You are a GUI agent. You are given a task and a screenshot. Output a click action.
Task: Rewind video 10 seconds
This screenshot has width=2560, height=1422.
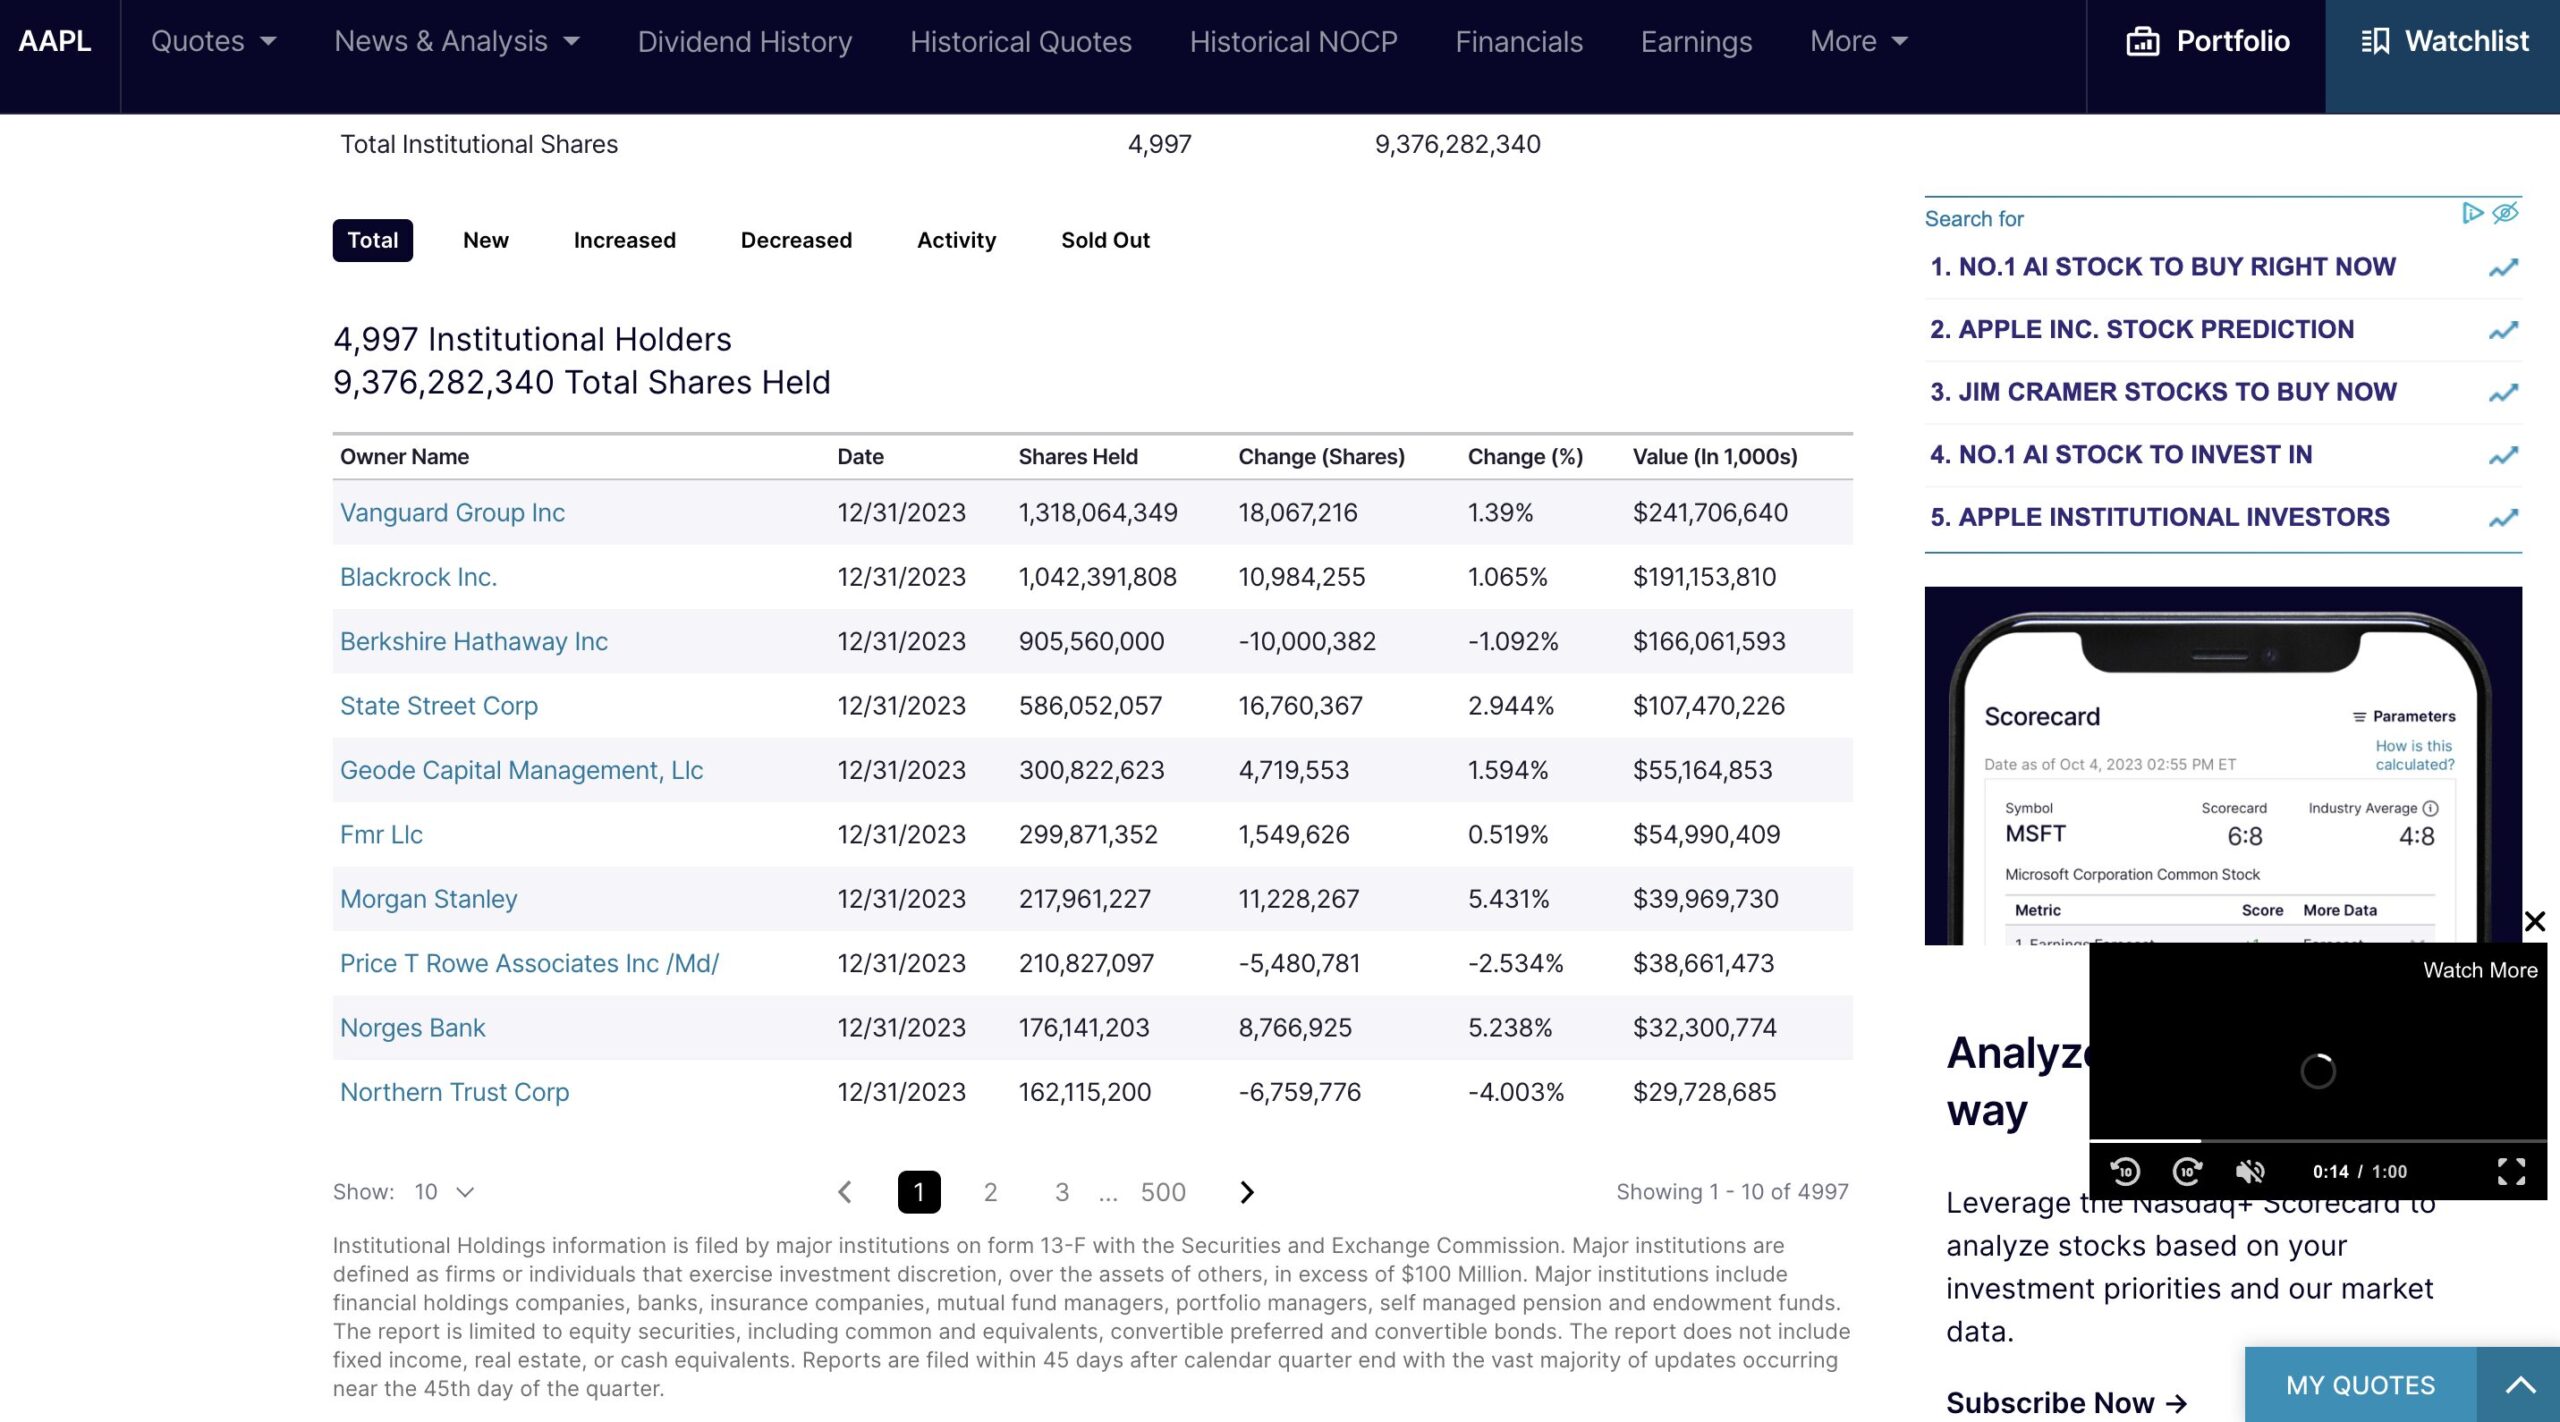tap(2124, 1171)
